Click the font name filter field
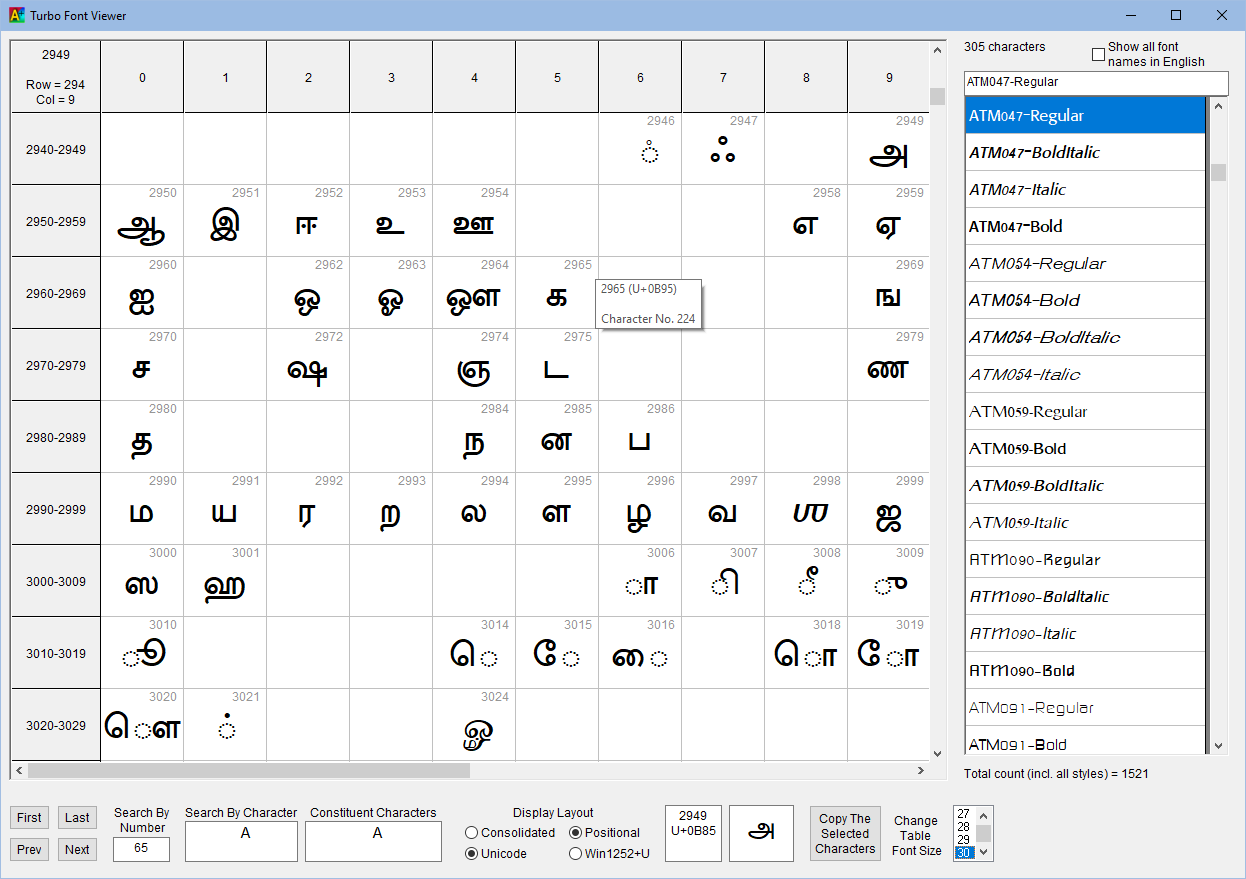Image resolution: width=1246 pixels, height=879 pixels. pyautogui.click(x=1097, y=82)
